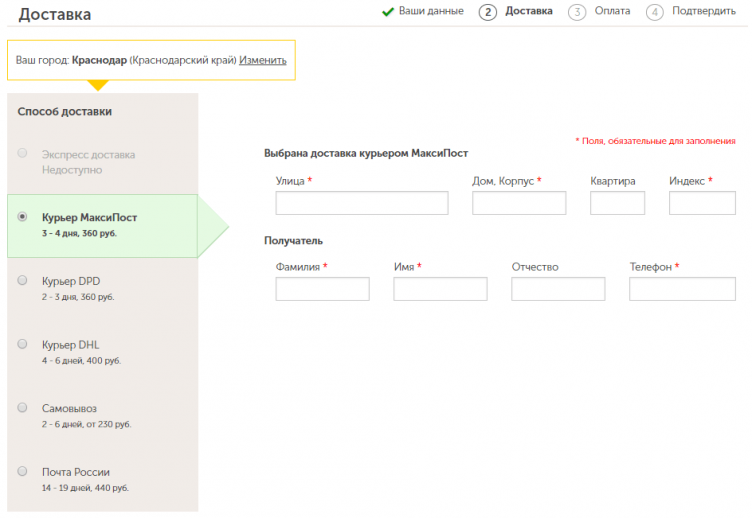Select the Курьер МаксиПост radio button
752x518 pixels.
pos(23,217)
